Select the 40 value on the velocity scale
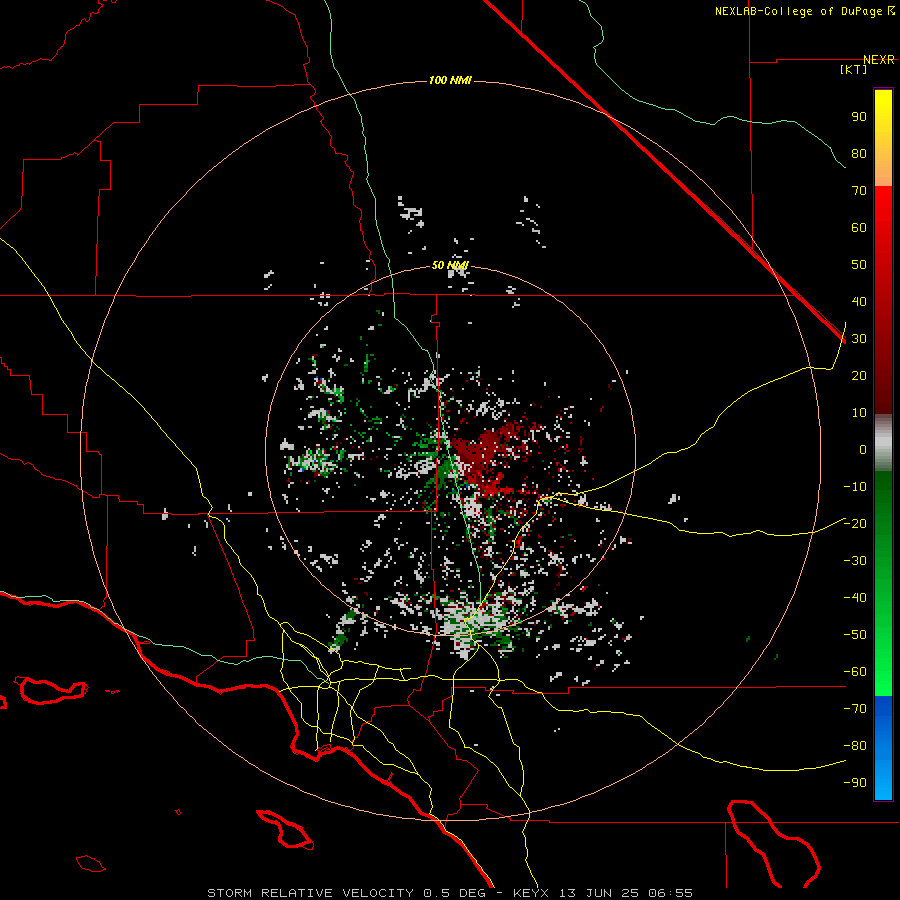 click(x=859, y=301)
